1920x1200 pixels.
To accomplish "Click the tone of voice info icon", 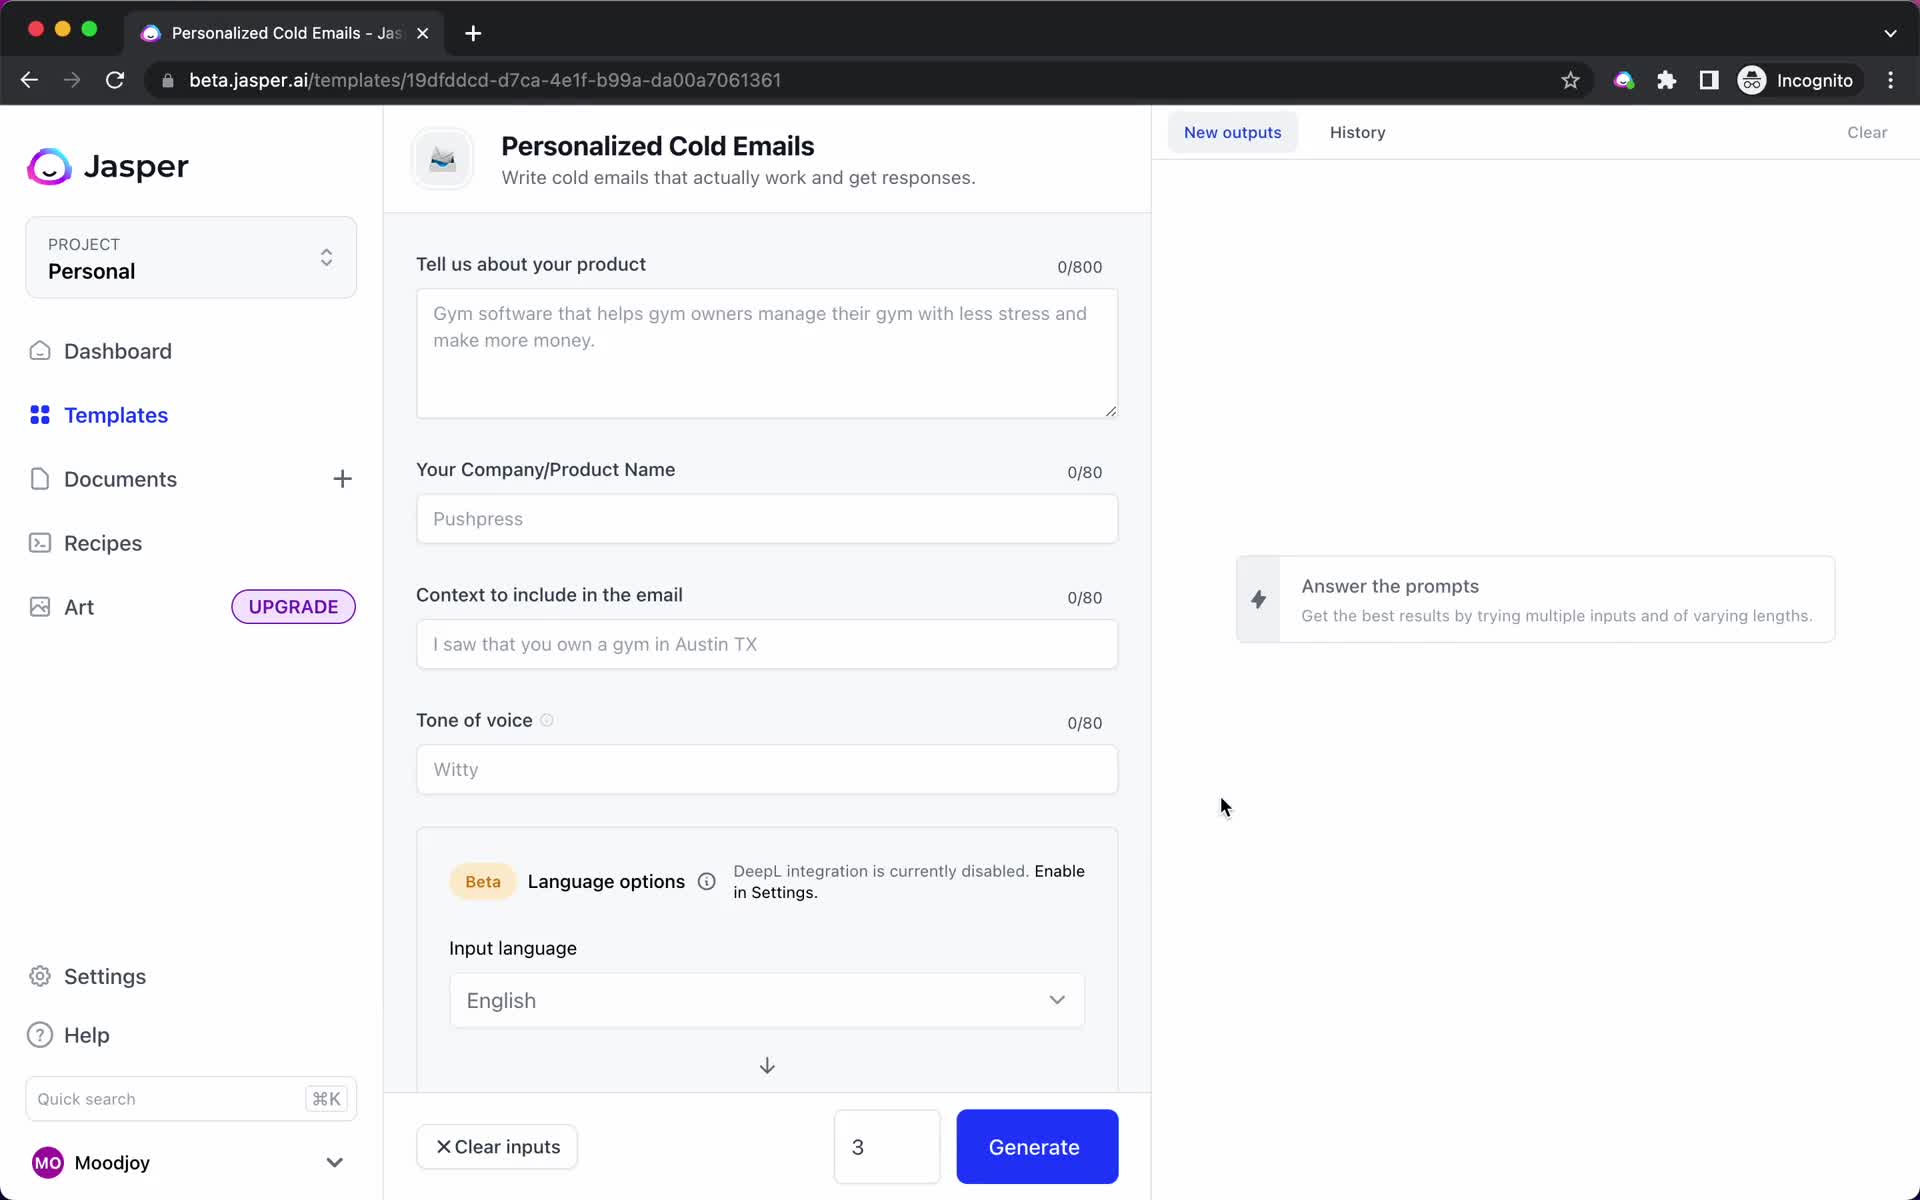I will 546,720.
